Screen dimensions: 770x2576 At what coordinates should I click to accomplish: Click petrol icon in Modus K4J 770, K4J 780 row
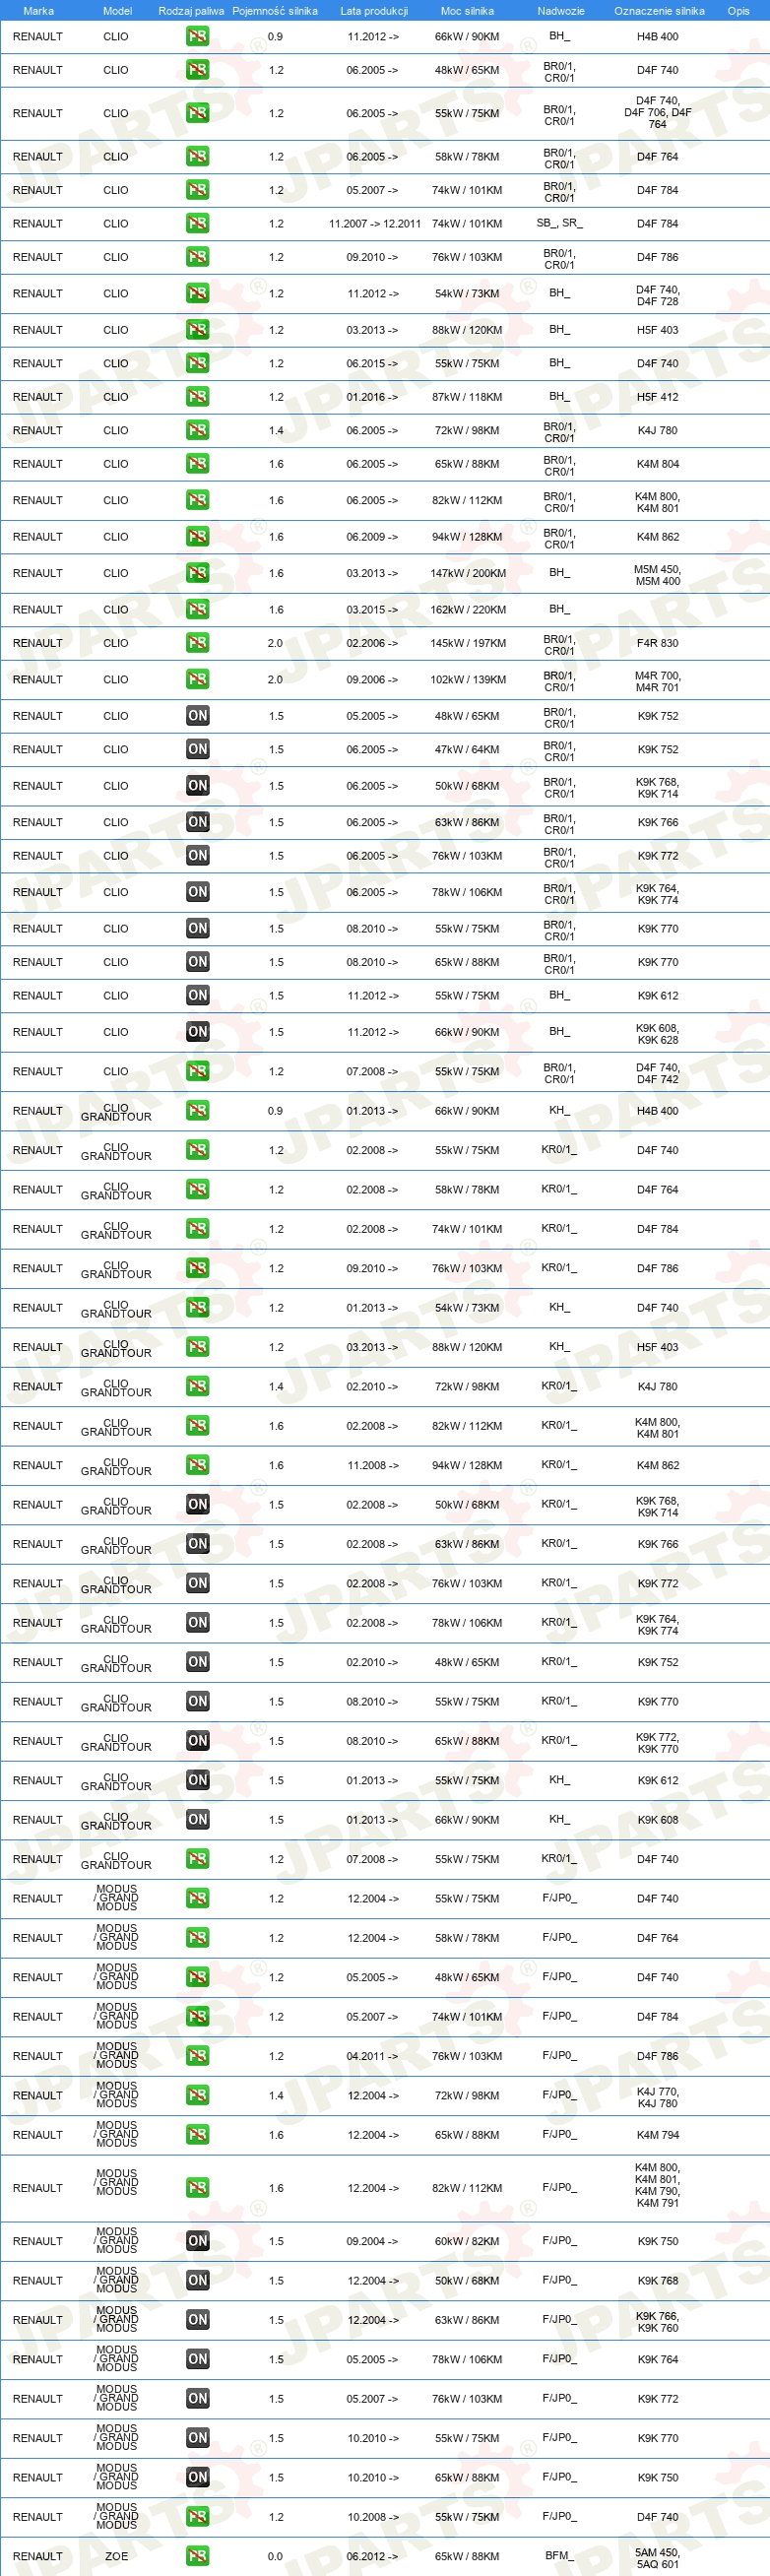tap(198, 2095)
